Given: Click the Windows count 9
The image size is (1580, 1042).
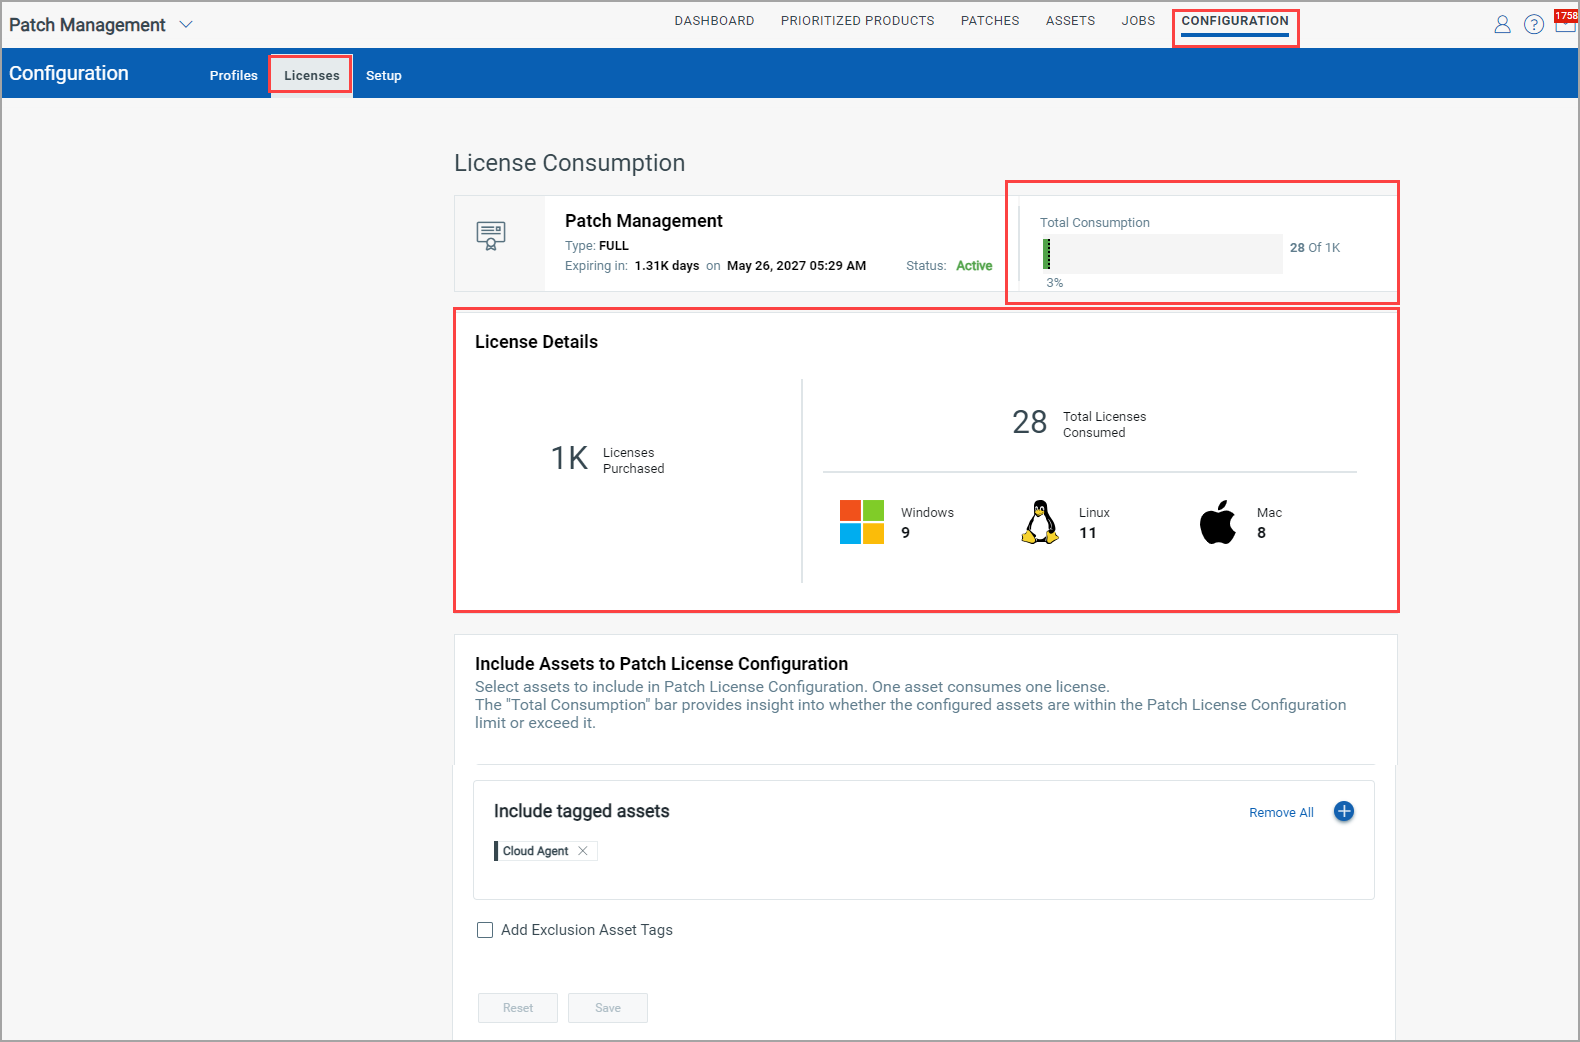Looking at the screenshot, I should 906,533.
